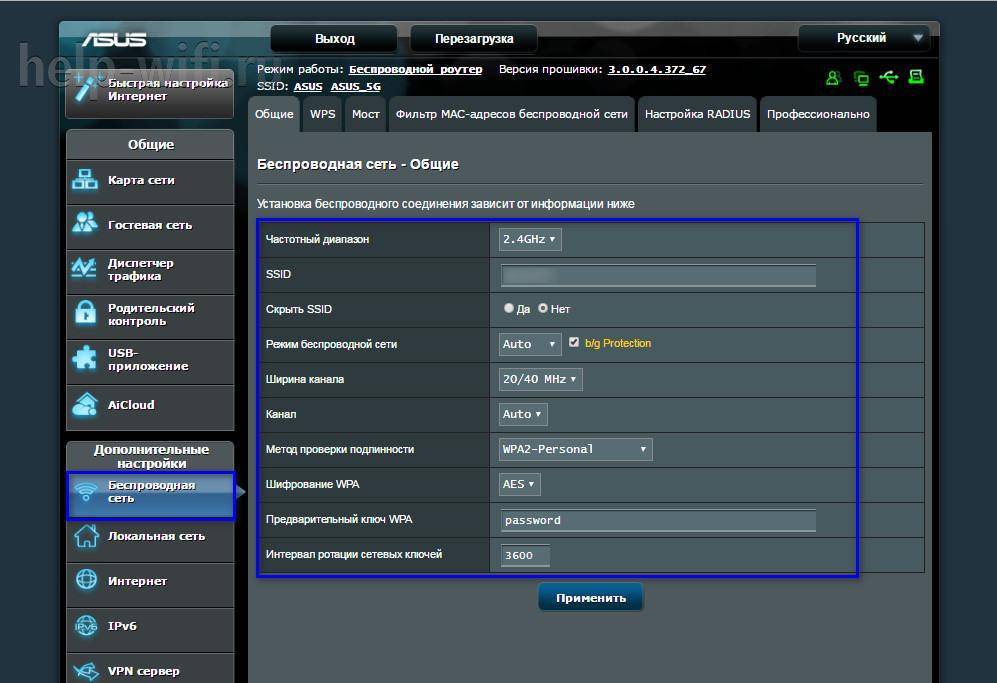Expand the WPA2-Personal authentication dropdown

(x=575, y=449)
